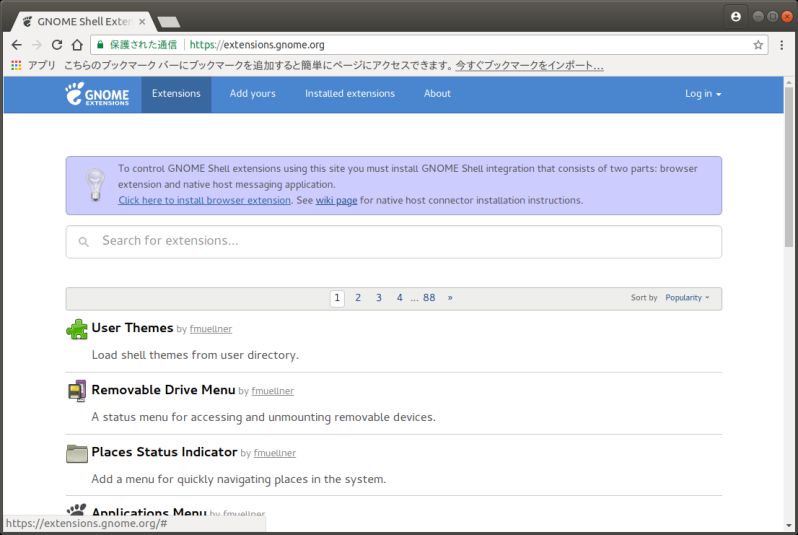This screenshot has width=798, height=535.
Task: Click the lightbulb info icon
Action: click(95, 185)
